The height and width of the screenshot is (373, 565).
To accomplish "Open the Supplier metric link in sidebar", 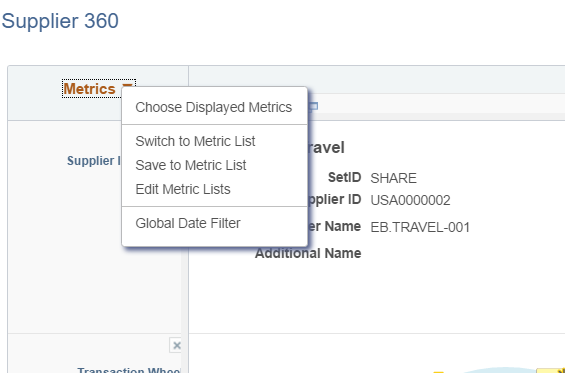I will [94, 161].
